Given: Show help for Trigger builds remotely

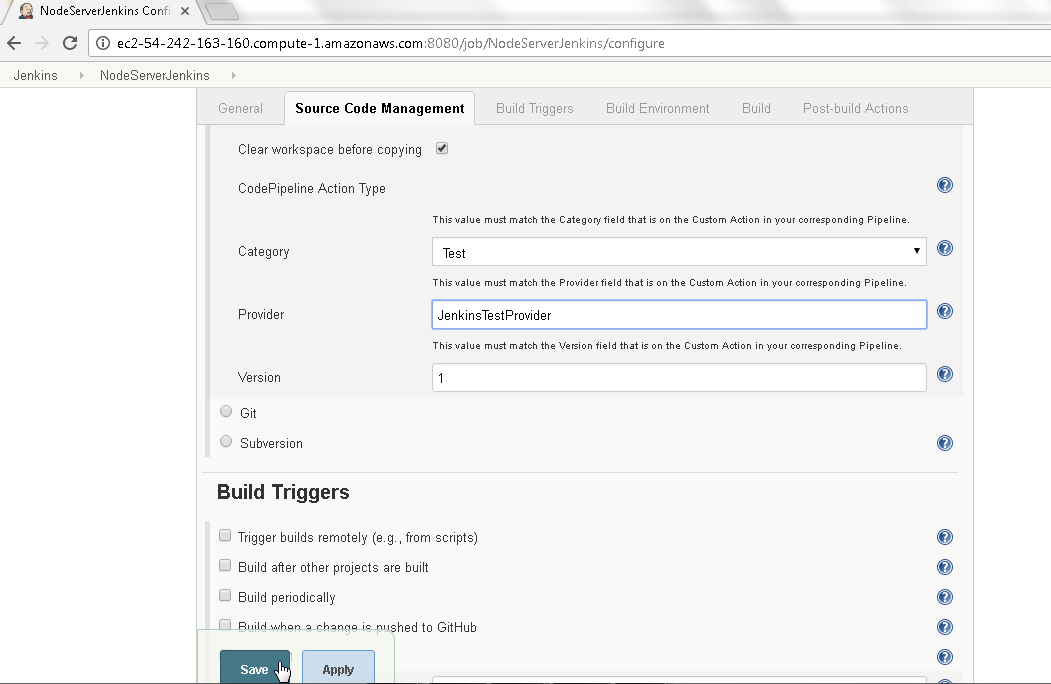Looking at the screenshot, I should click(x=944, y=537).
